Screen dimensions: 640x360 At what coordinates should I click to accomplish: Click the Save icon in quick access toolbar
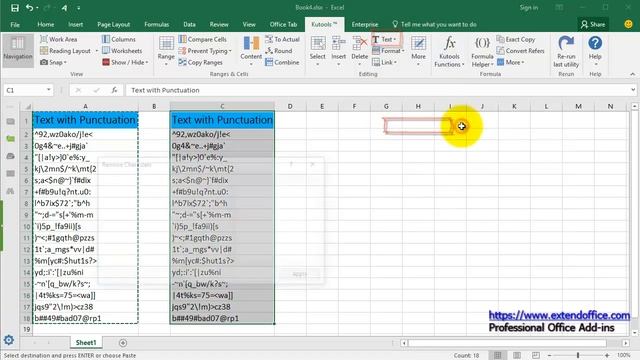click(x=15, y=8)
